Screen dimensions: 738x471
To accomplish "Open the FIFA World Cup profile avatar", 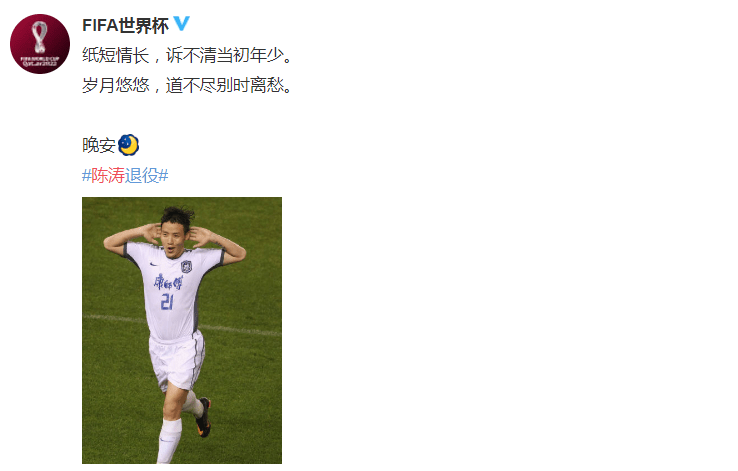I will [x=40, y=44].
